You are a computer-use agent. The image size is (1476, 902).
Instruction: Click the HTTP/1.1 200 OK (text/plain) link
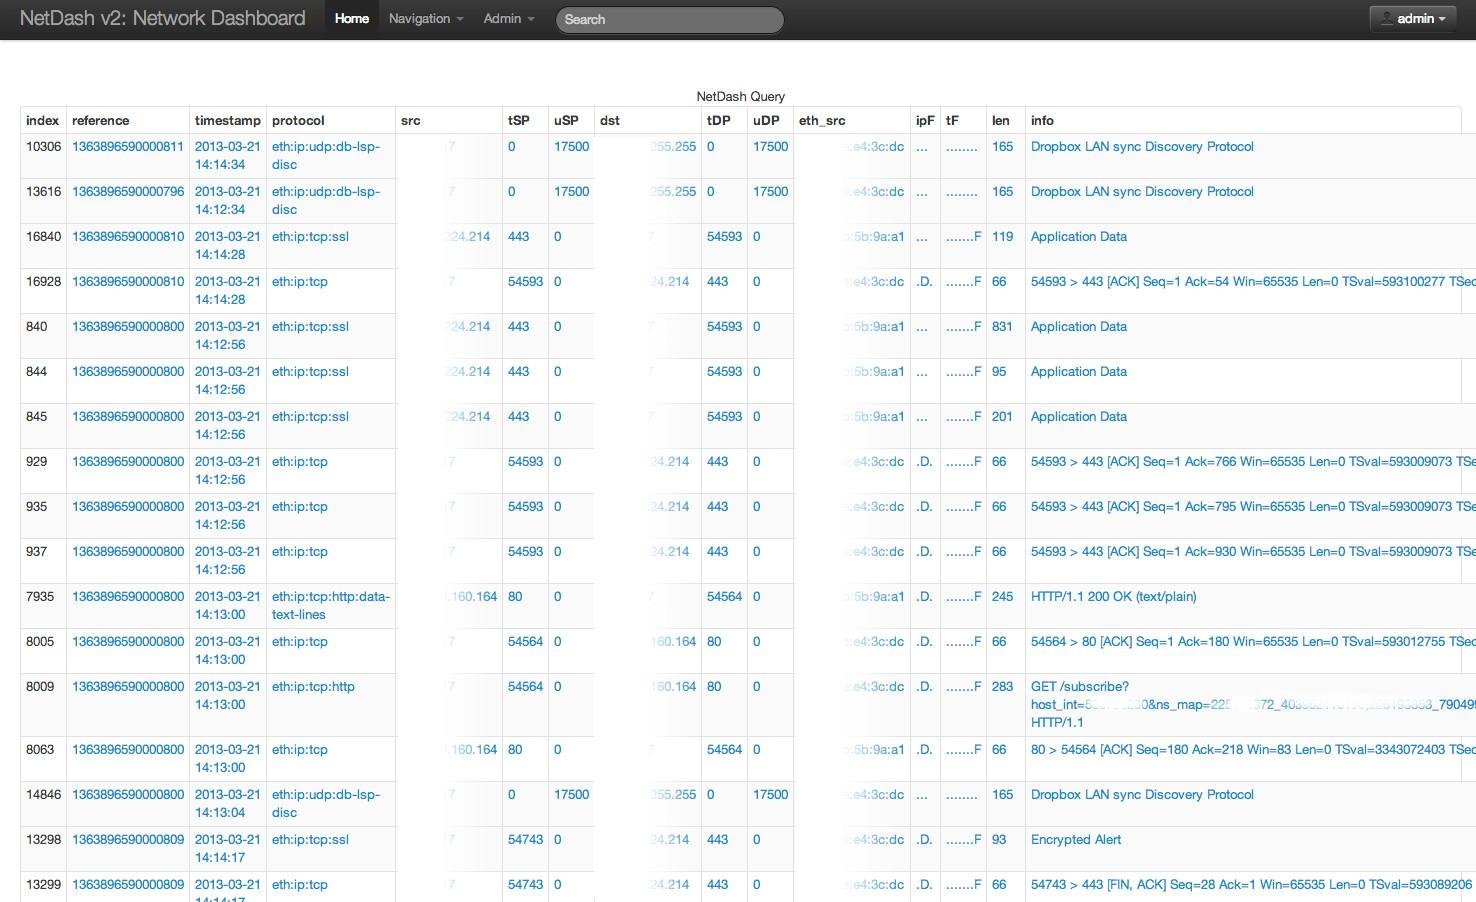point(1113,596)
